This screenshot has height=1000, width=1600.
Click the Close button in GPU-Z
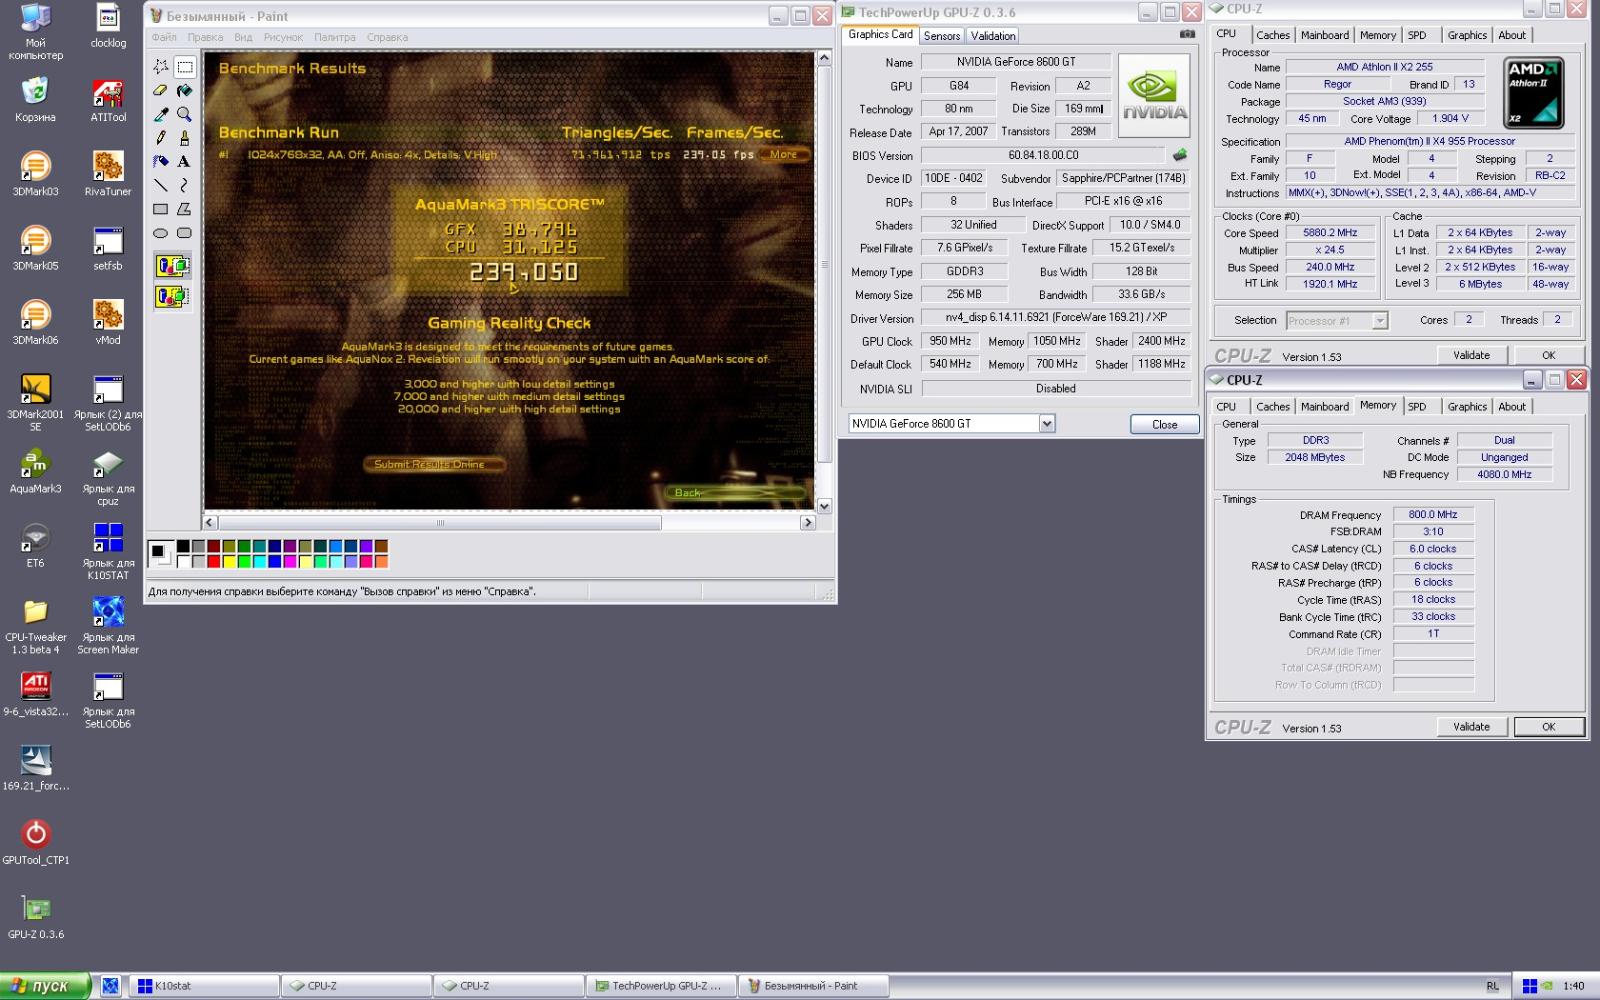[1165, 425]
